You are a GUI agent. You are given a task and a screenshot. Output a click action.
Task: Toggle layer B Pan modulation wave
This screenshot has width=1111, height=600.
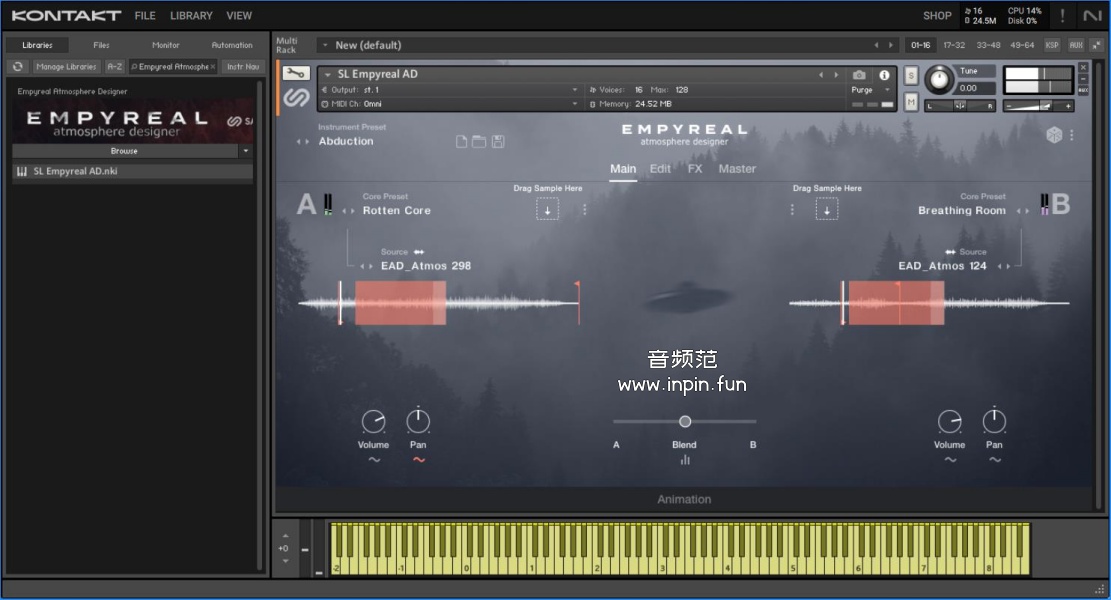995,460
